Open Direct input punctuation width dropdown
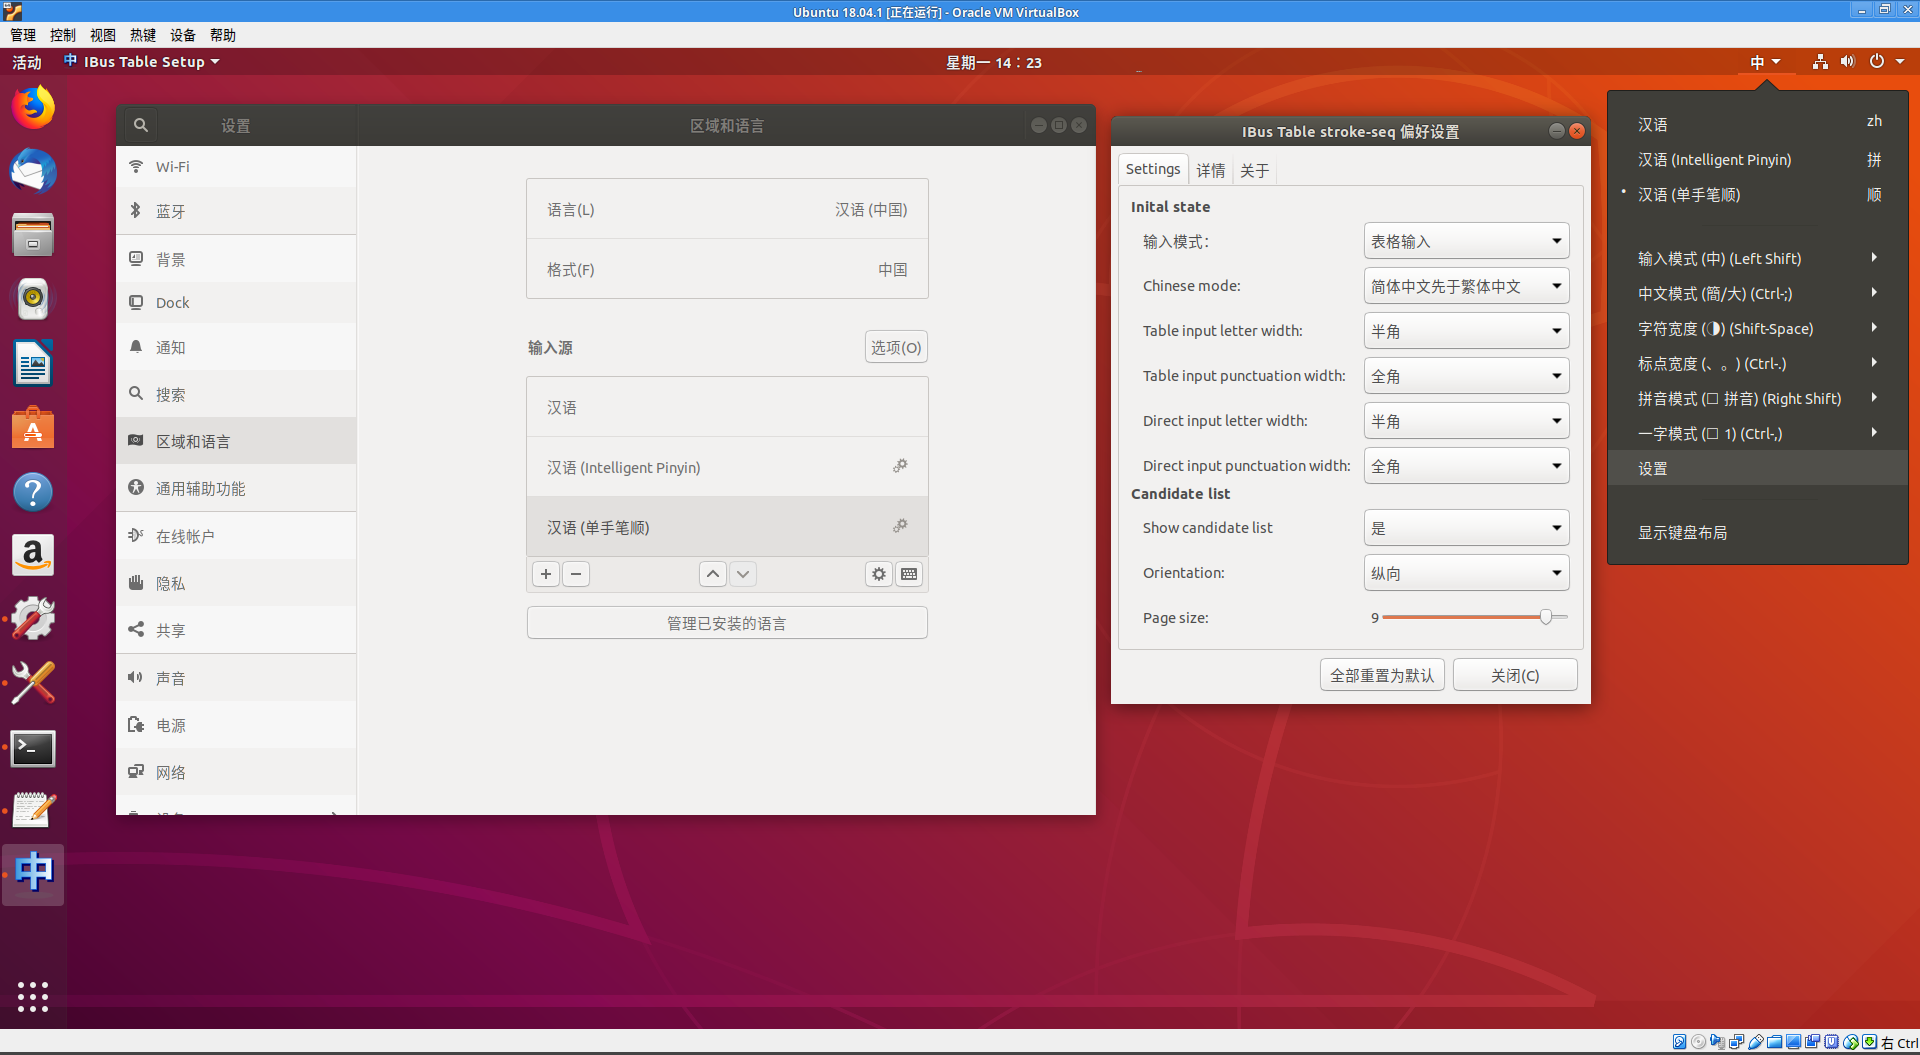Screen dimensions: 1920x1055 tap(1466, 466)
